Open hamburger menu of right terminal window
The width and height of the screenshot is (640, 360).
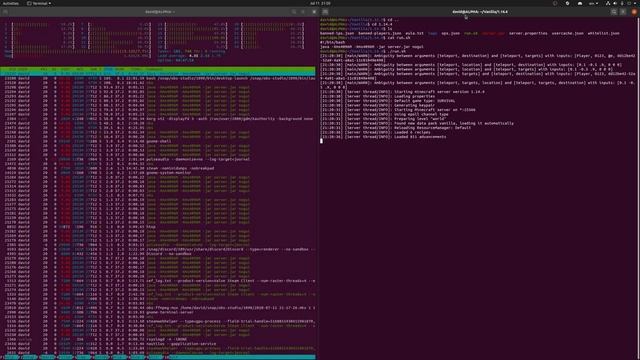[x=623, y=12]
